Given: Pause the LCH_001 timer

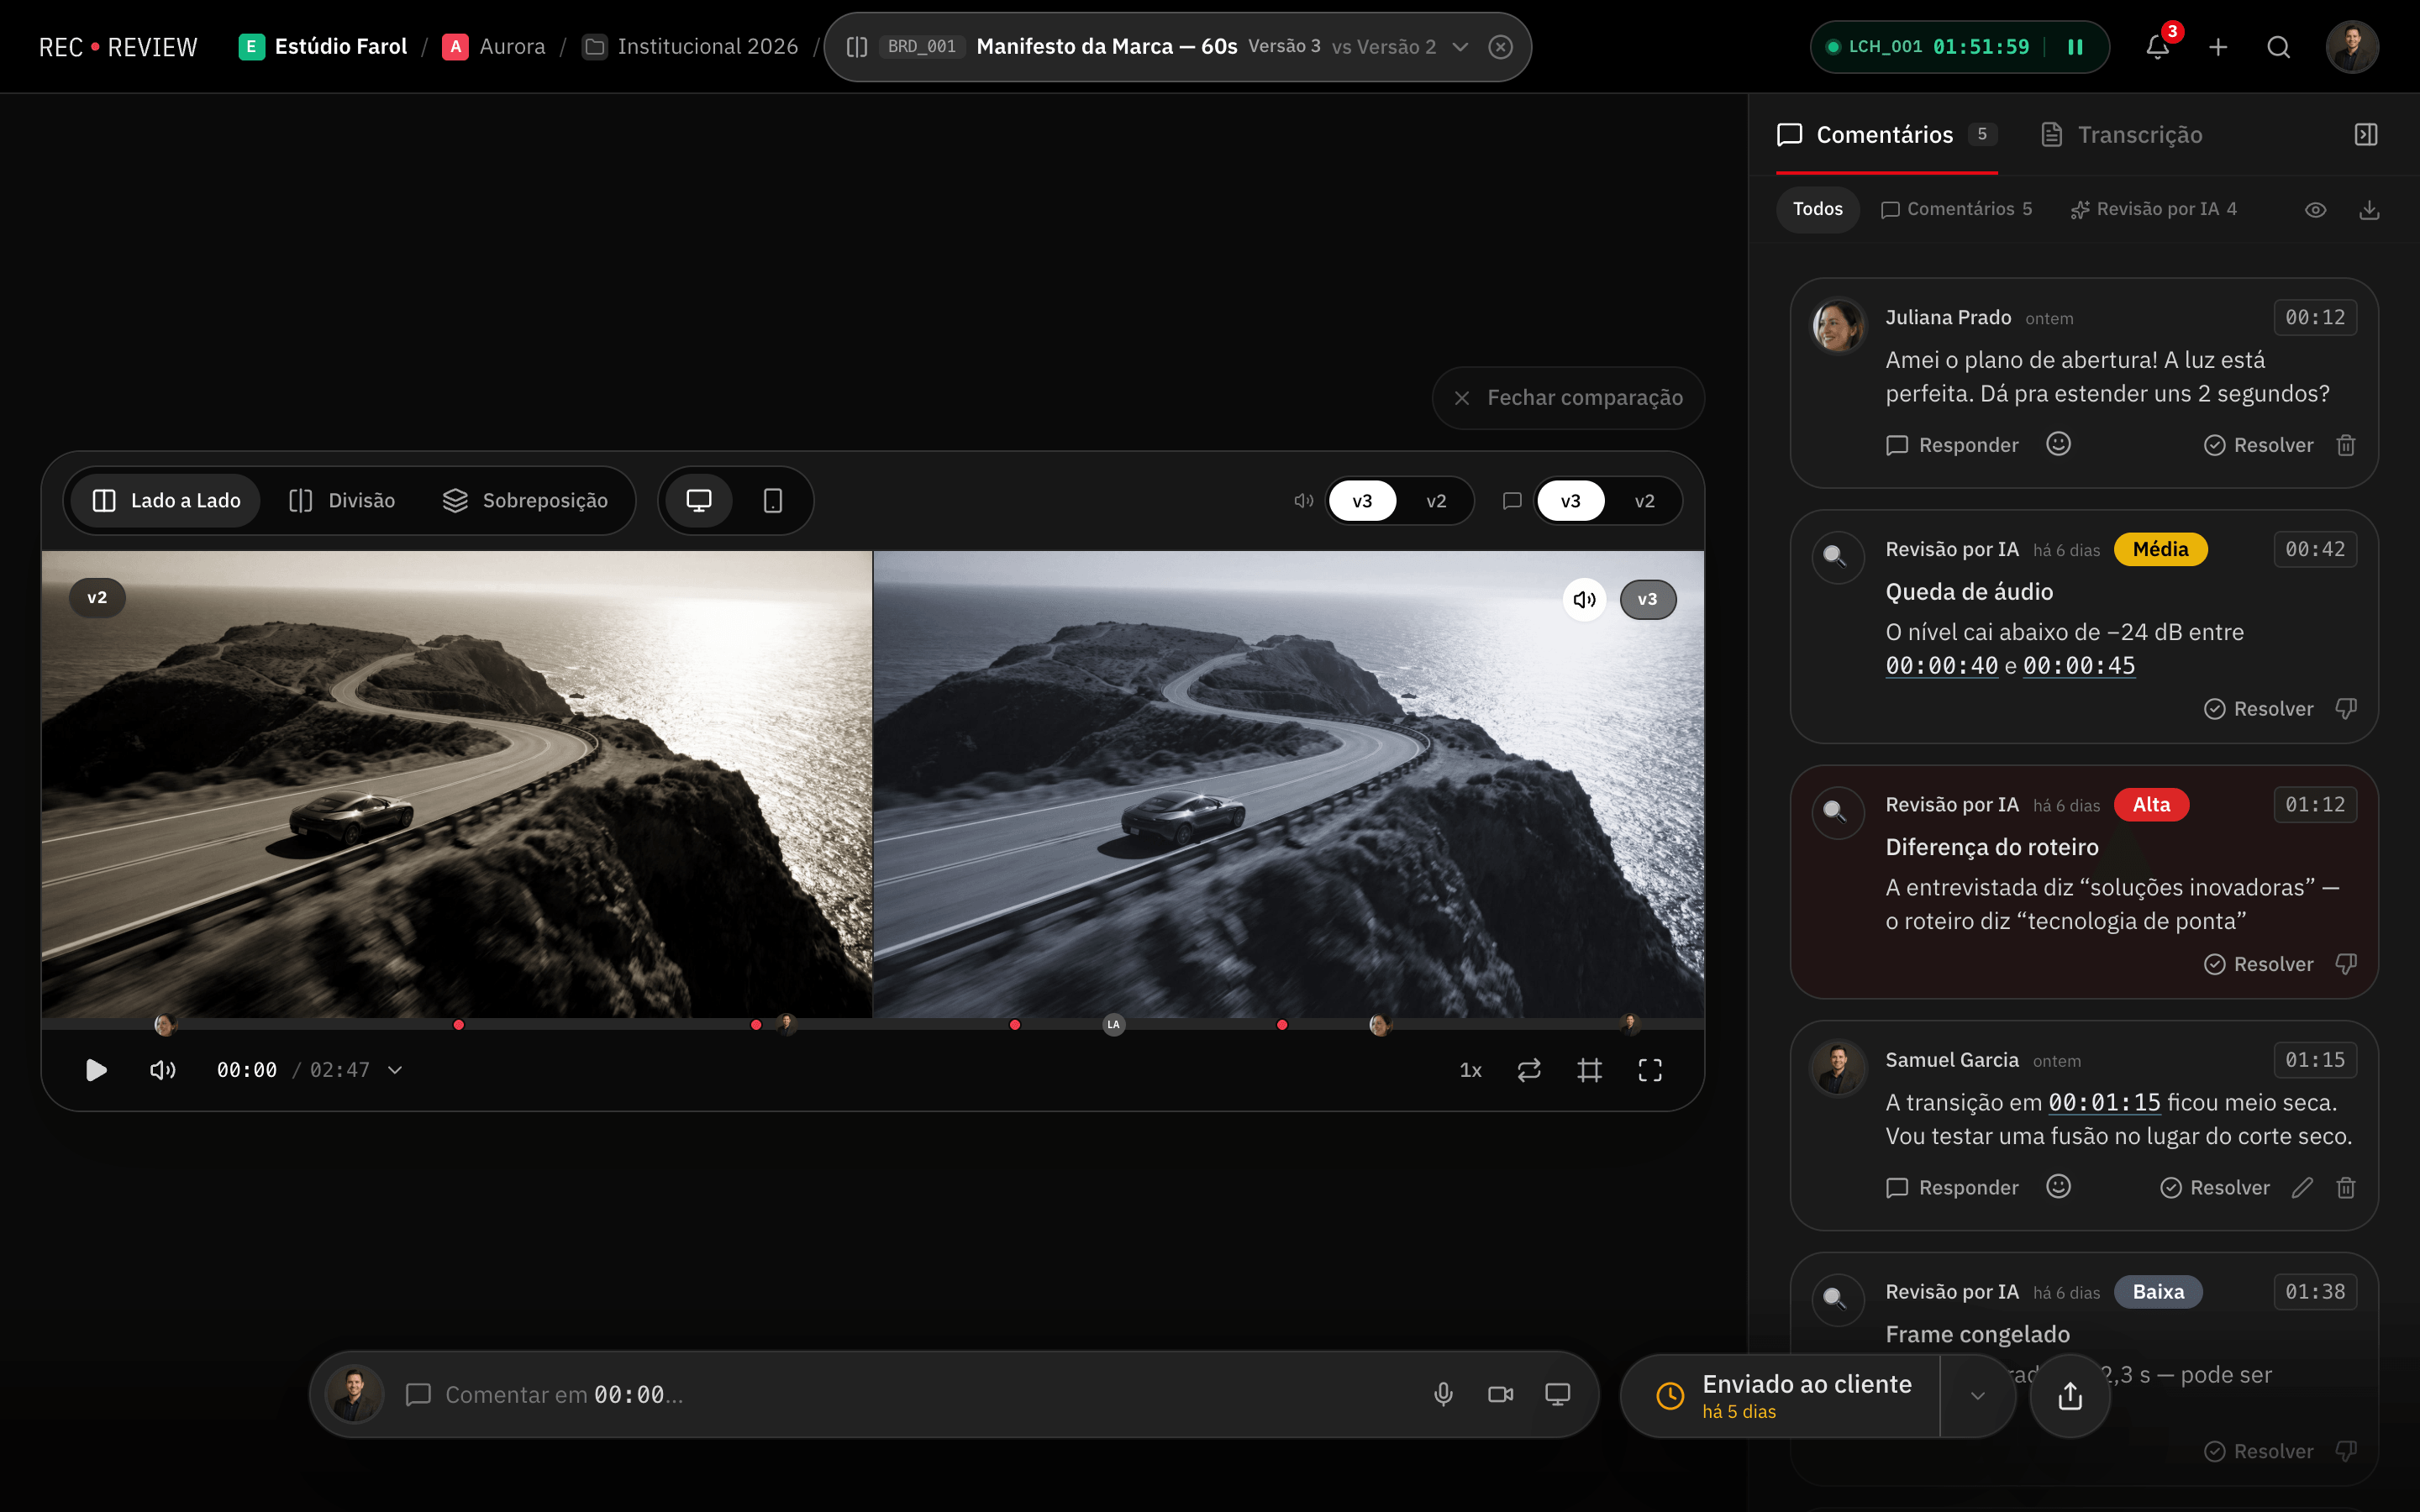Looking at the screenshot, I should [x=2075, y=47].
